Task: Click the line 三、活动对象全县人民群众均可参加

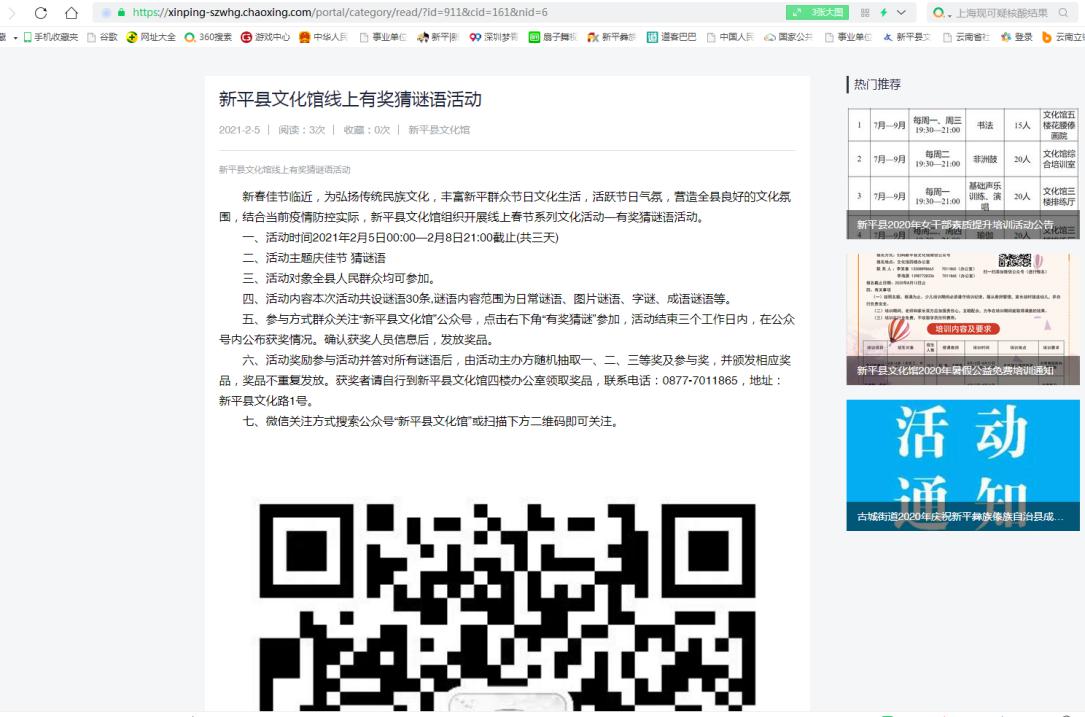Action: (x=340, y=278)
